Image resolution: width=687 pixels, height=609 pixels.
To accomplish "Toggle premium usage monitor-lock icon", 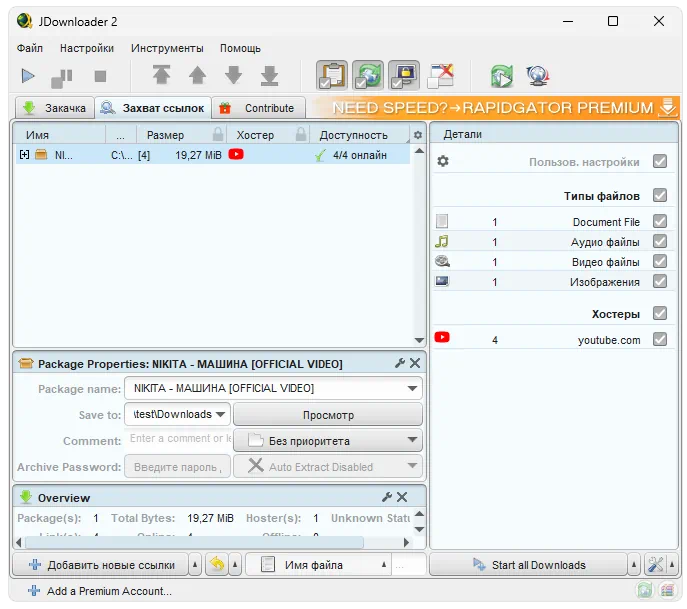I will click(x=404, y=75).
